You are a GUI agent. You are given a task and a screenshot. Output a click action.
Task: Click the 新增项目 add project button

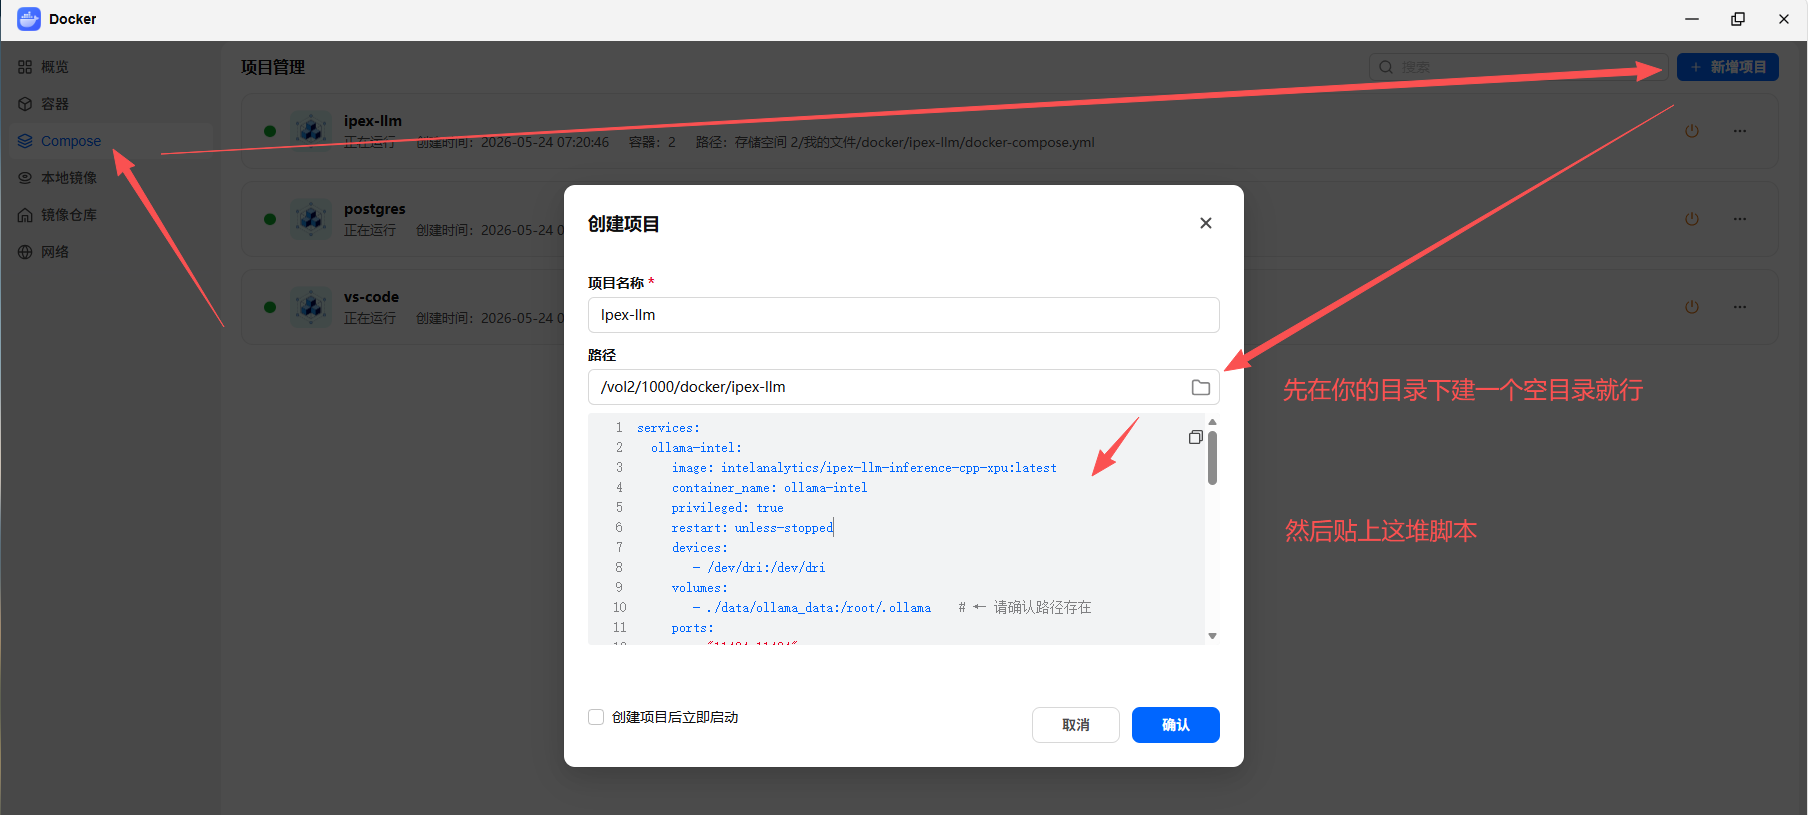(1727, 67)
